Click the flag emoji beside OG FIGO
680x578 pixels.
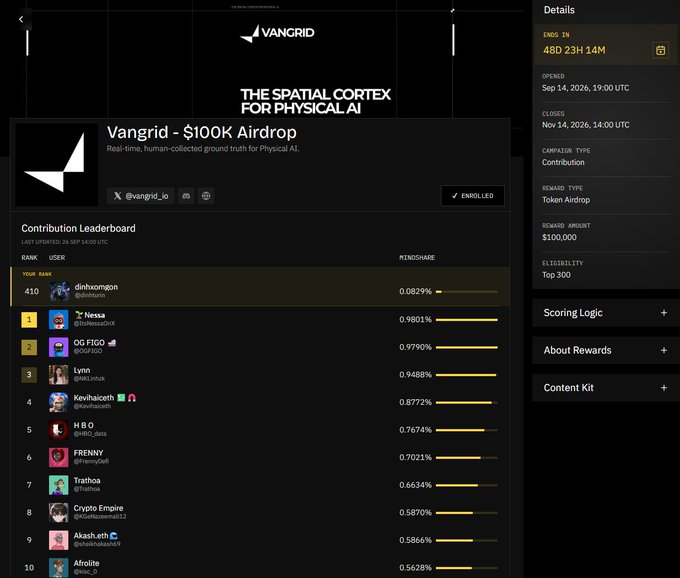pyautogui.click(x=112, y=343)
